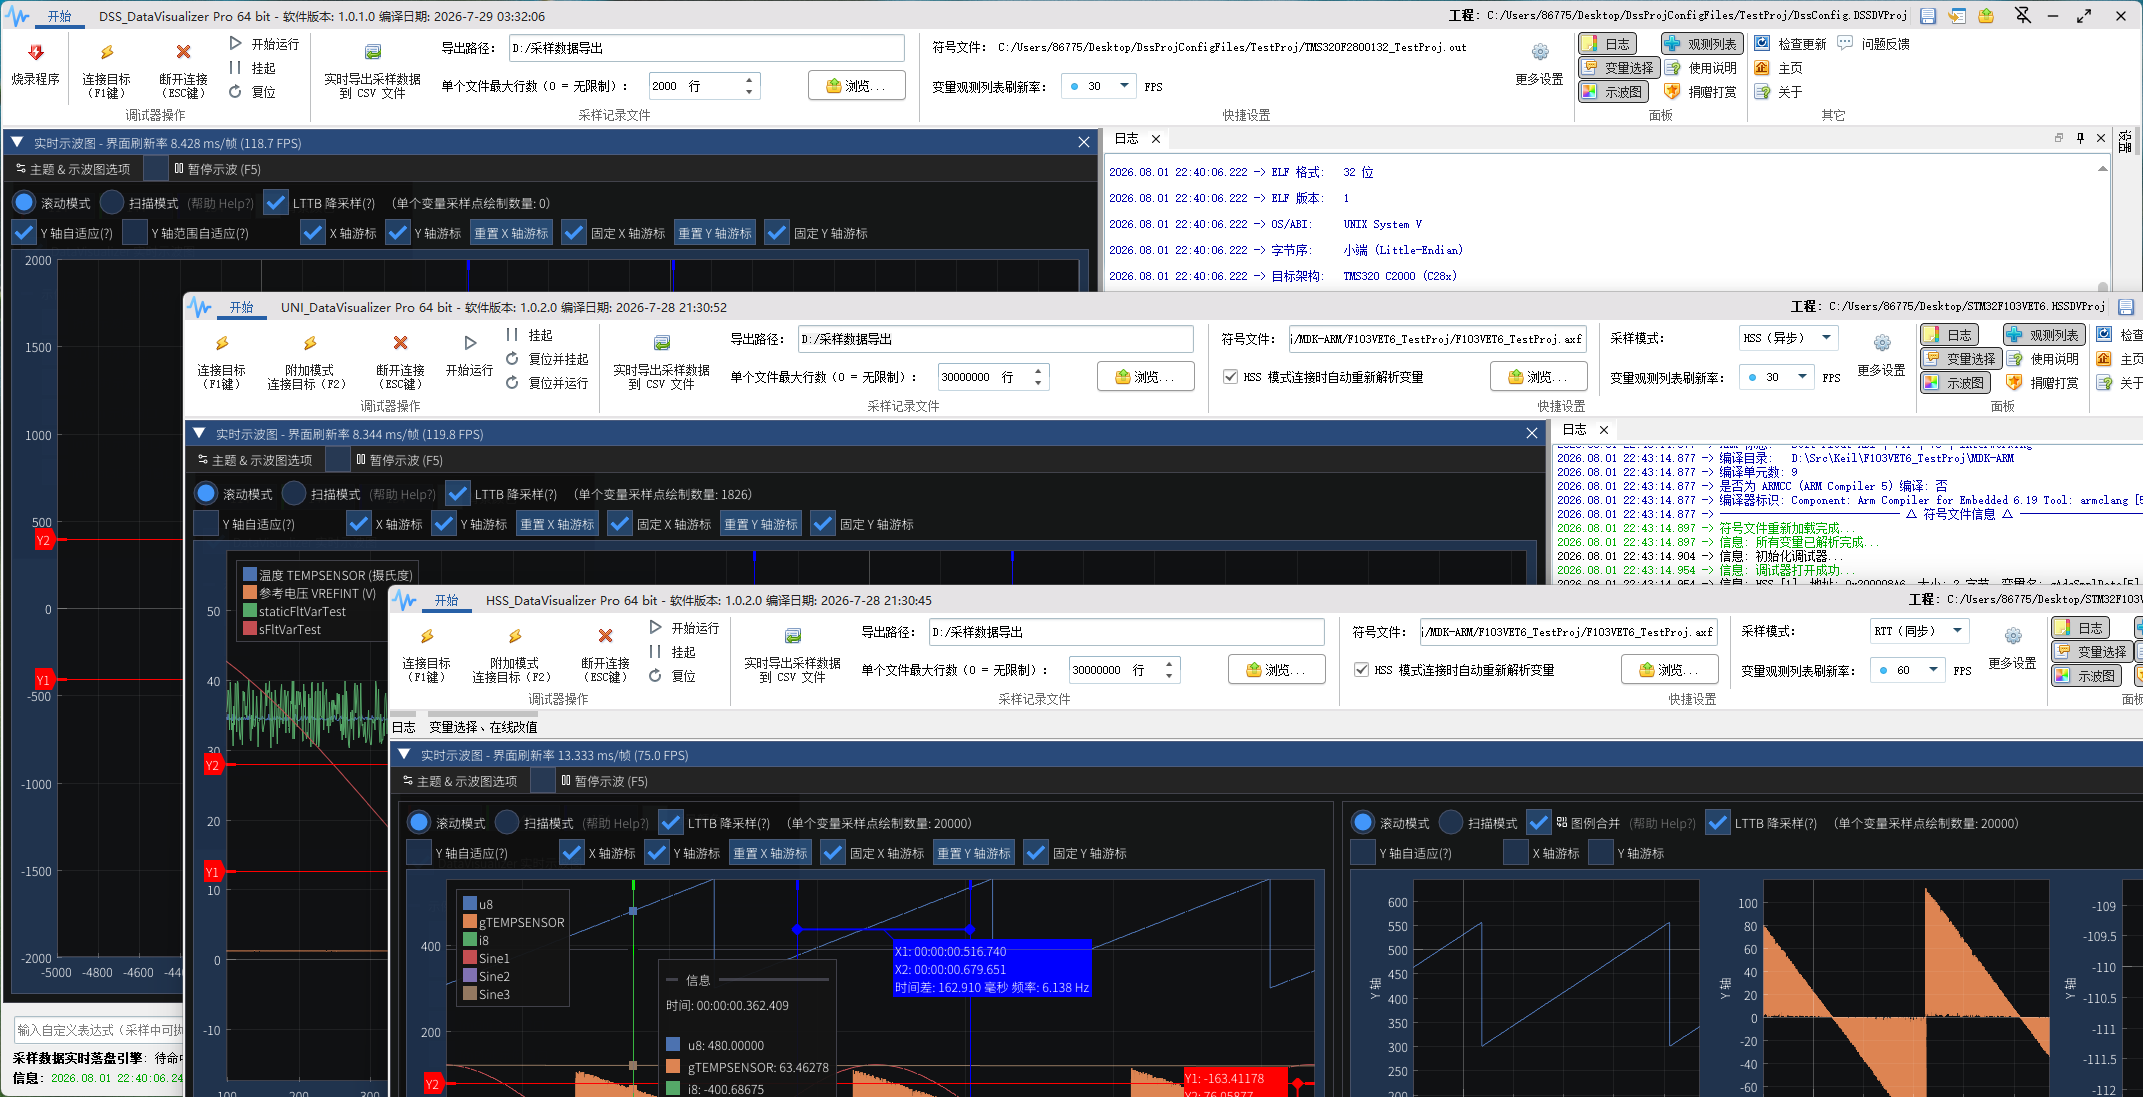Image resolution: width=2143 pixels, height=1097 pixels.
Task: Toggle Y 轴自适应 checkbox in DSS oscilloscope
Action: click(24, 233)
